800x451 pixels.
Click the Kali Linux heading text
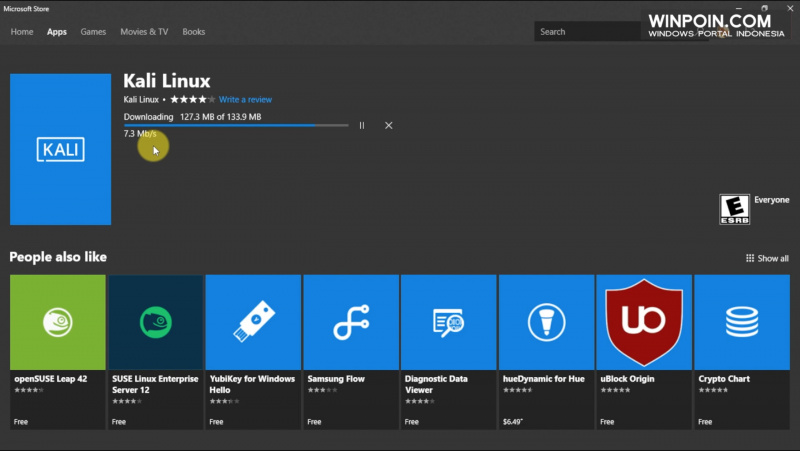pyautogui.click(x=167, y=81)
